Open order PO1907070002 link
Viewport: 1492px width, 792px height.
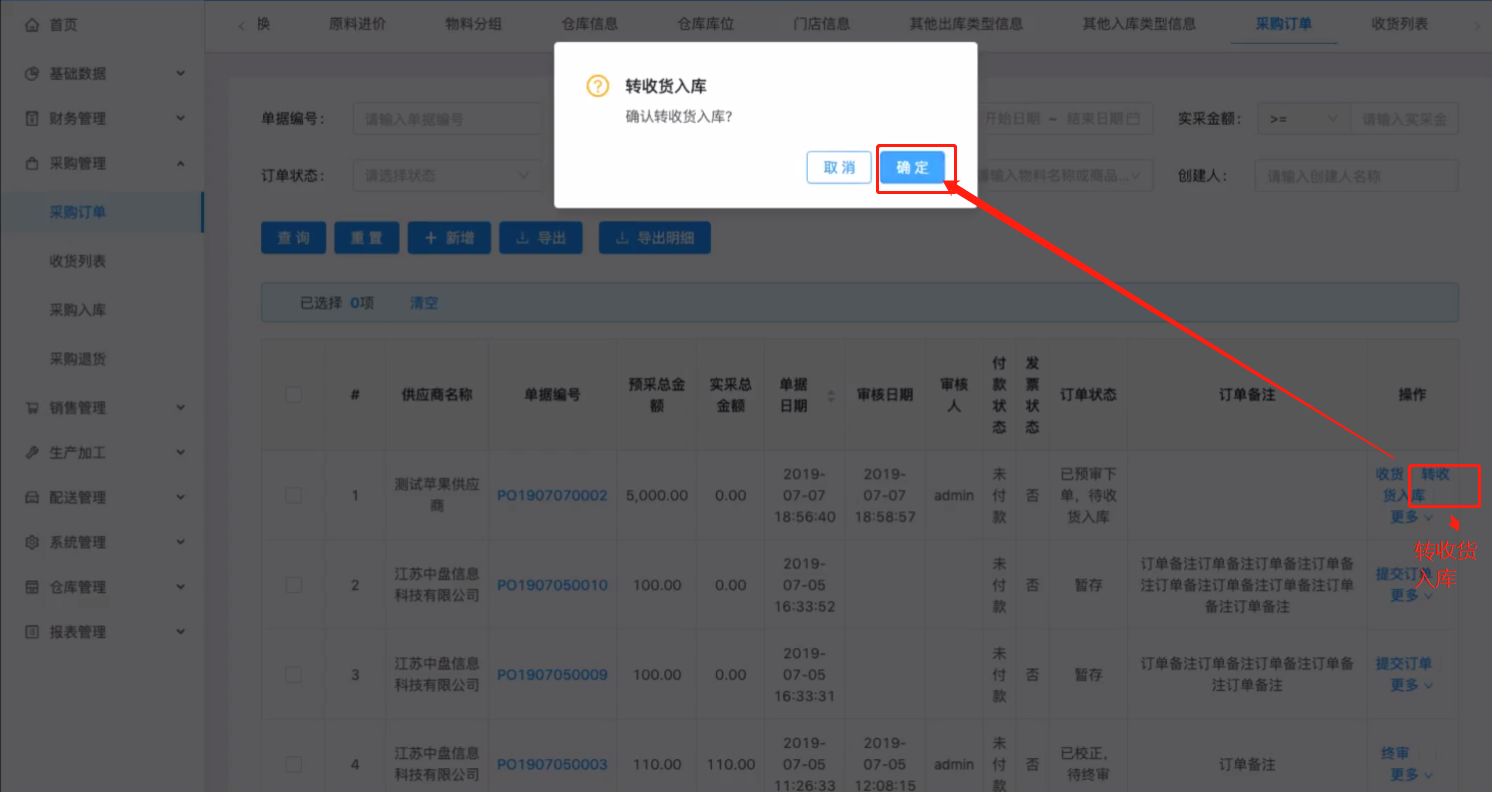point(552,495)
